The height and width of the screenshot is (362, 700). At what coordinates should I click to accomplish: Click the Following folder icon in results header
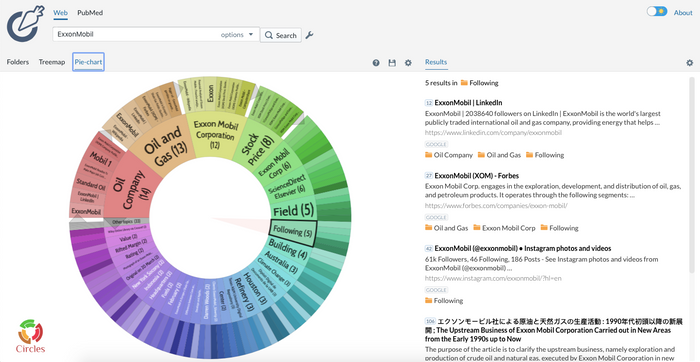pyautogui.click(x=464, y=83)
